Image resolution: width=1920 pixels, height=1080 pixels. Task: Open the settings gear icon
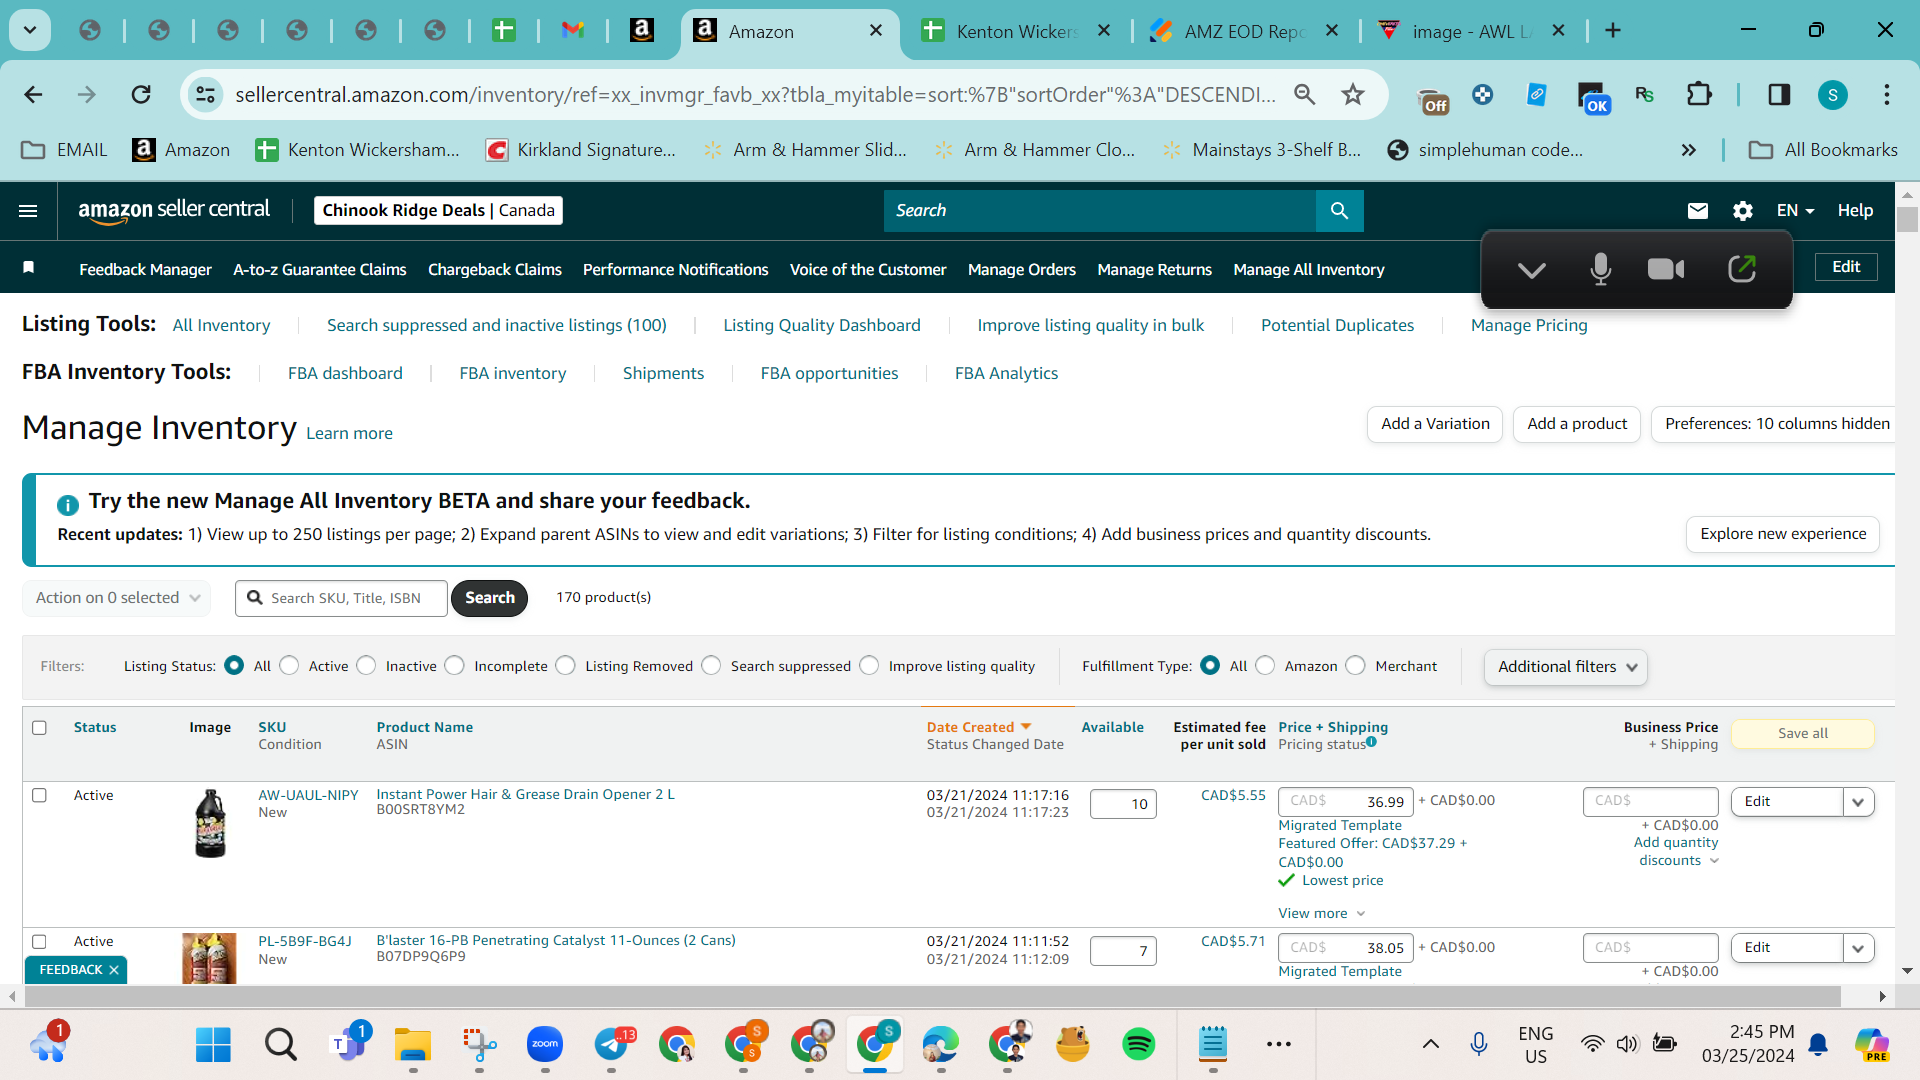(1743, 211)
